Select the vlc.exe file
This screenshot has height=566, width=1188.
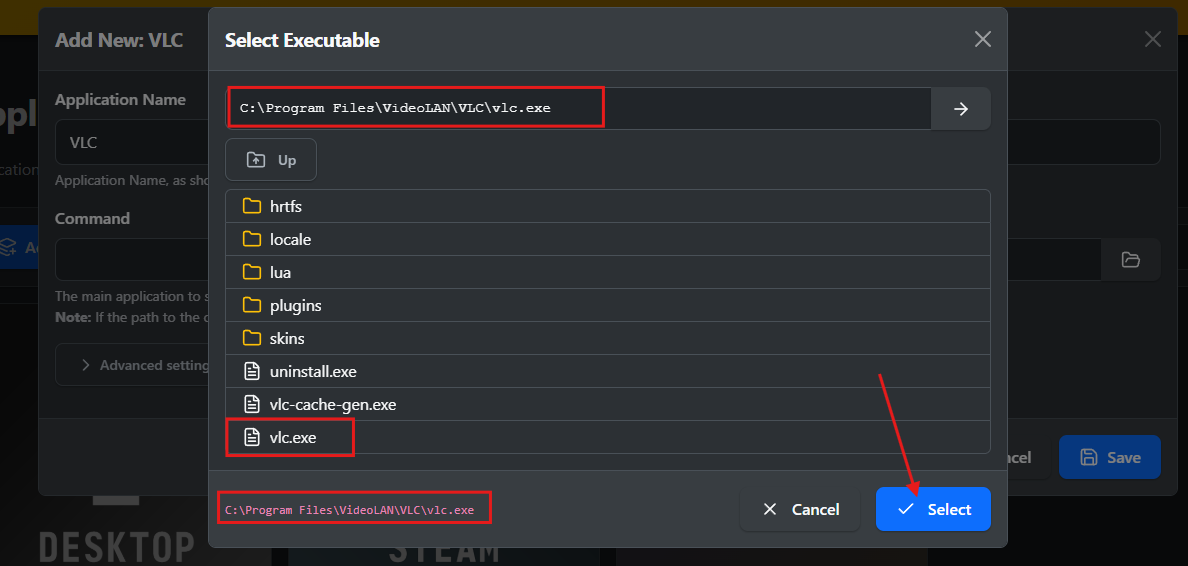[608, 437]
